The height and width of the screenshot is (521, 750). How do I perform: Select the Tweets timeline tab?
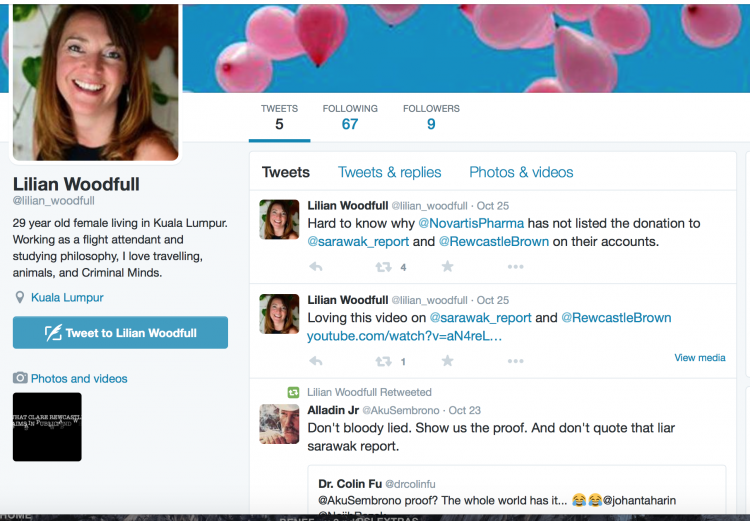coord(286,172)
